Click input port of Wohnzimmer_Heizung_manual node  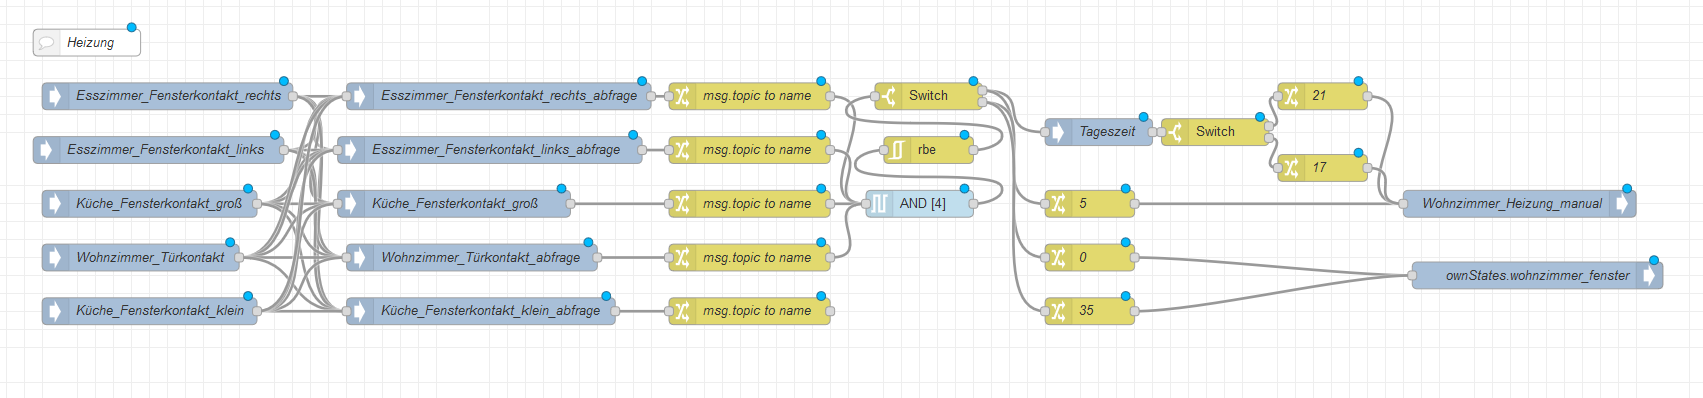1403,203
